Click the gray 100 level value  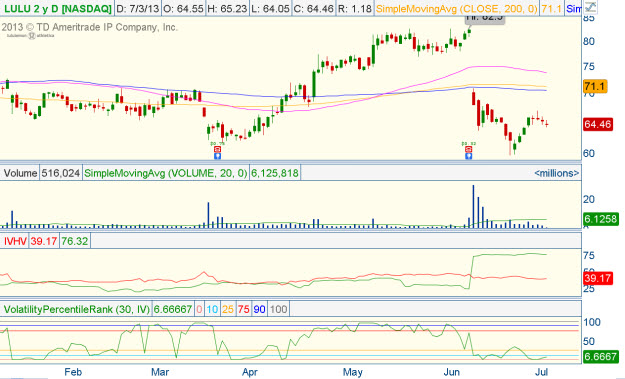(x=278, y=309)
